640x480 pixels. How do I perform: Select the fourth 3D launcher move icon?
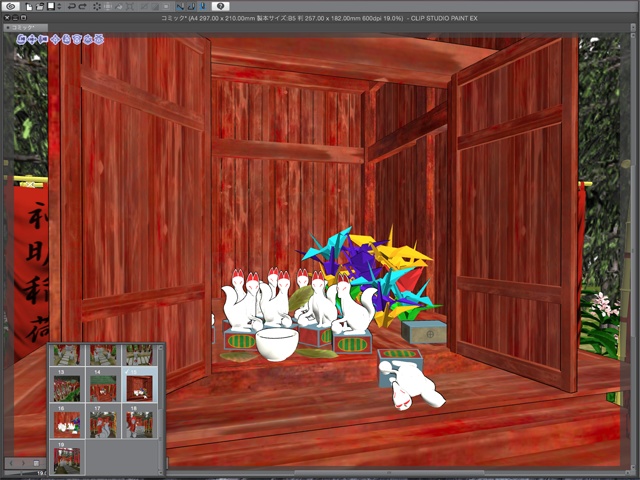tap(56, 40)
